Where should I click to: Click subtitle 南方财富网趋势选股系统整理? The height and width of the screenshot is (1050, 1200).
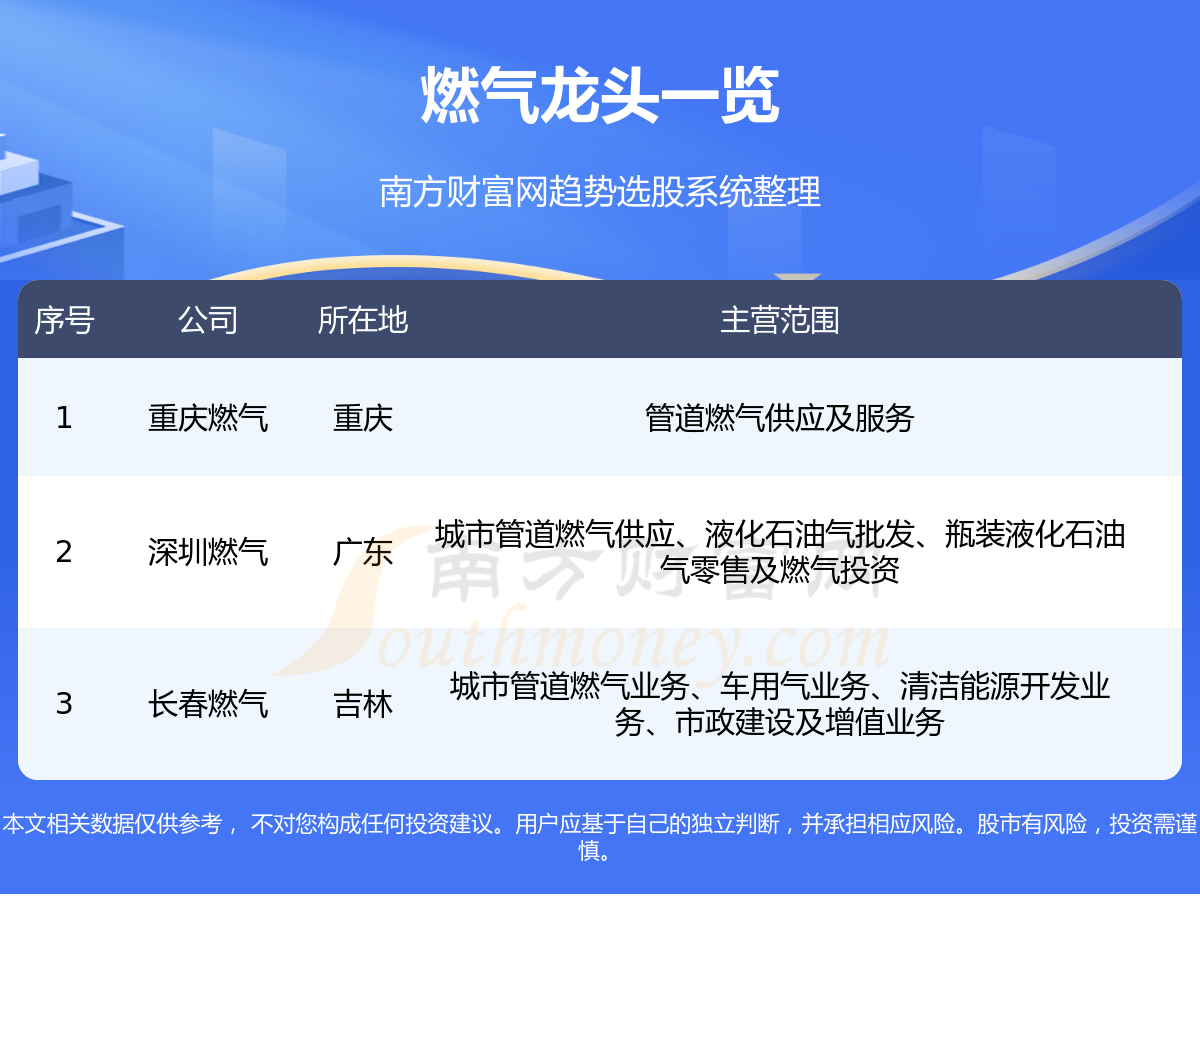(x=600, y=192)
